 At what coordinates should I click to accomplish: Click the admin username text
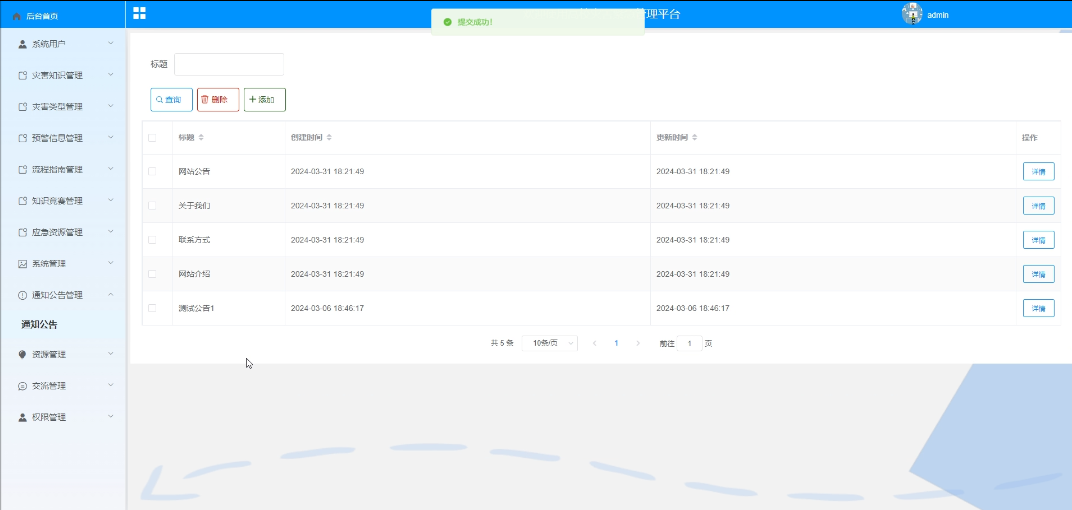click(x=937, y=15)
